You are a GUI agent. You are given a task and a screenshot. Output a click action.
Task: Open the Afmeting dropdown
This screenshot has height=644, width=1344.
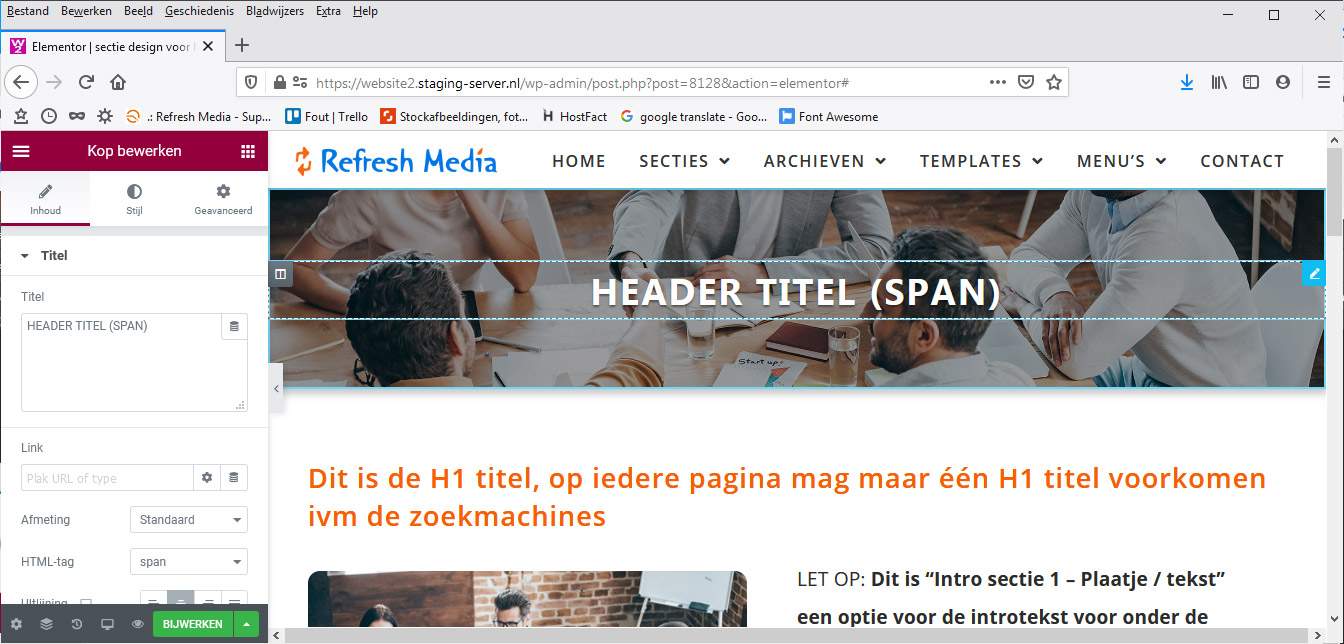tap(188, 520)
